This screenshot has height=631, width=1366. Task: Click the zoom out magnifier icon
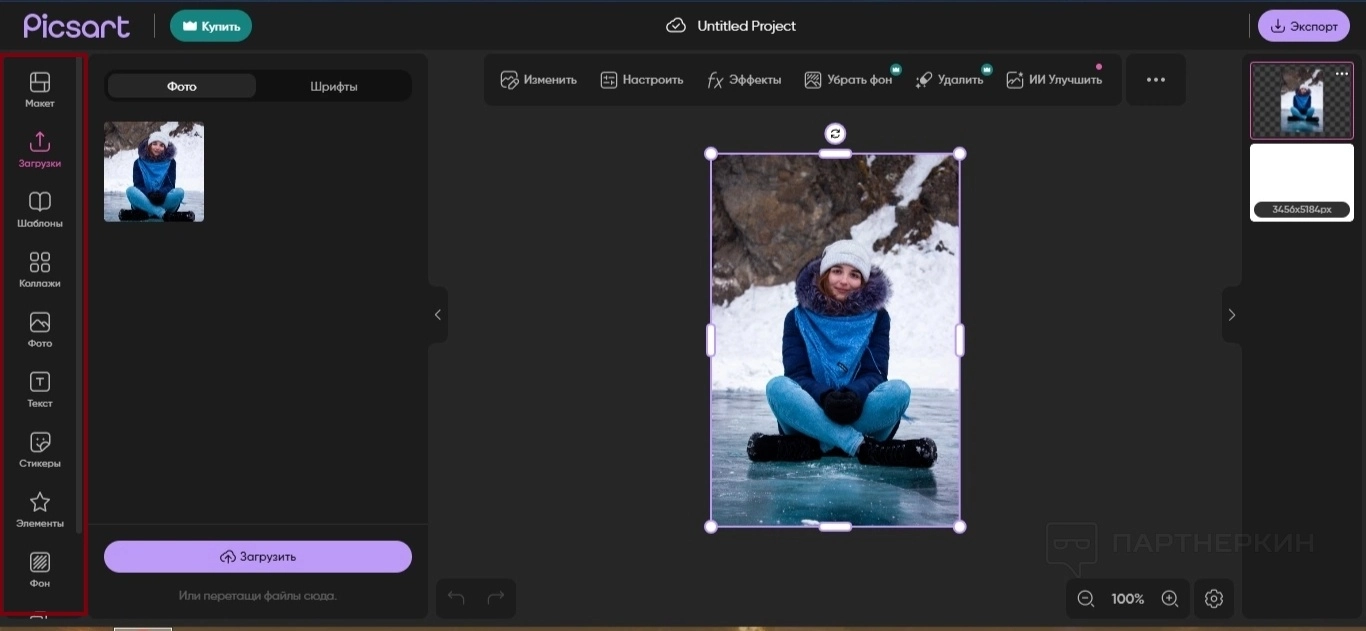pos(1086,598)
